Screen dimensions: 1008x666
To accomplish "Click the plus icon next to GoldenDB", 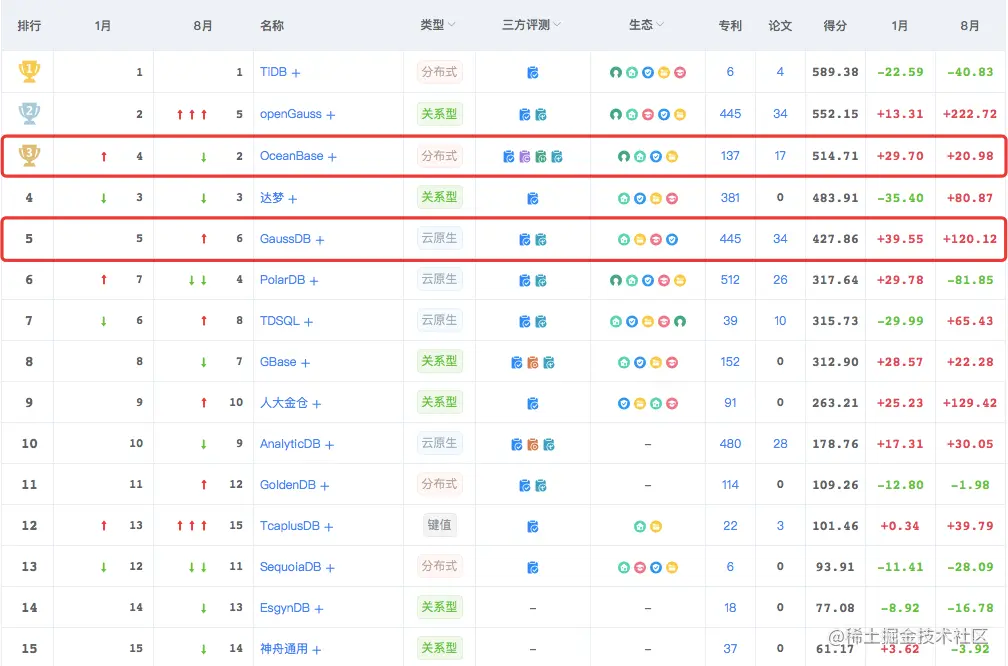I will (x=324, y=486).
